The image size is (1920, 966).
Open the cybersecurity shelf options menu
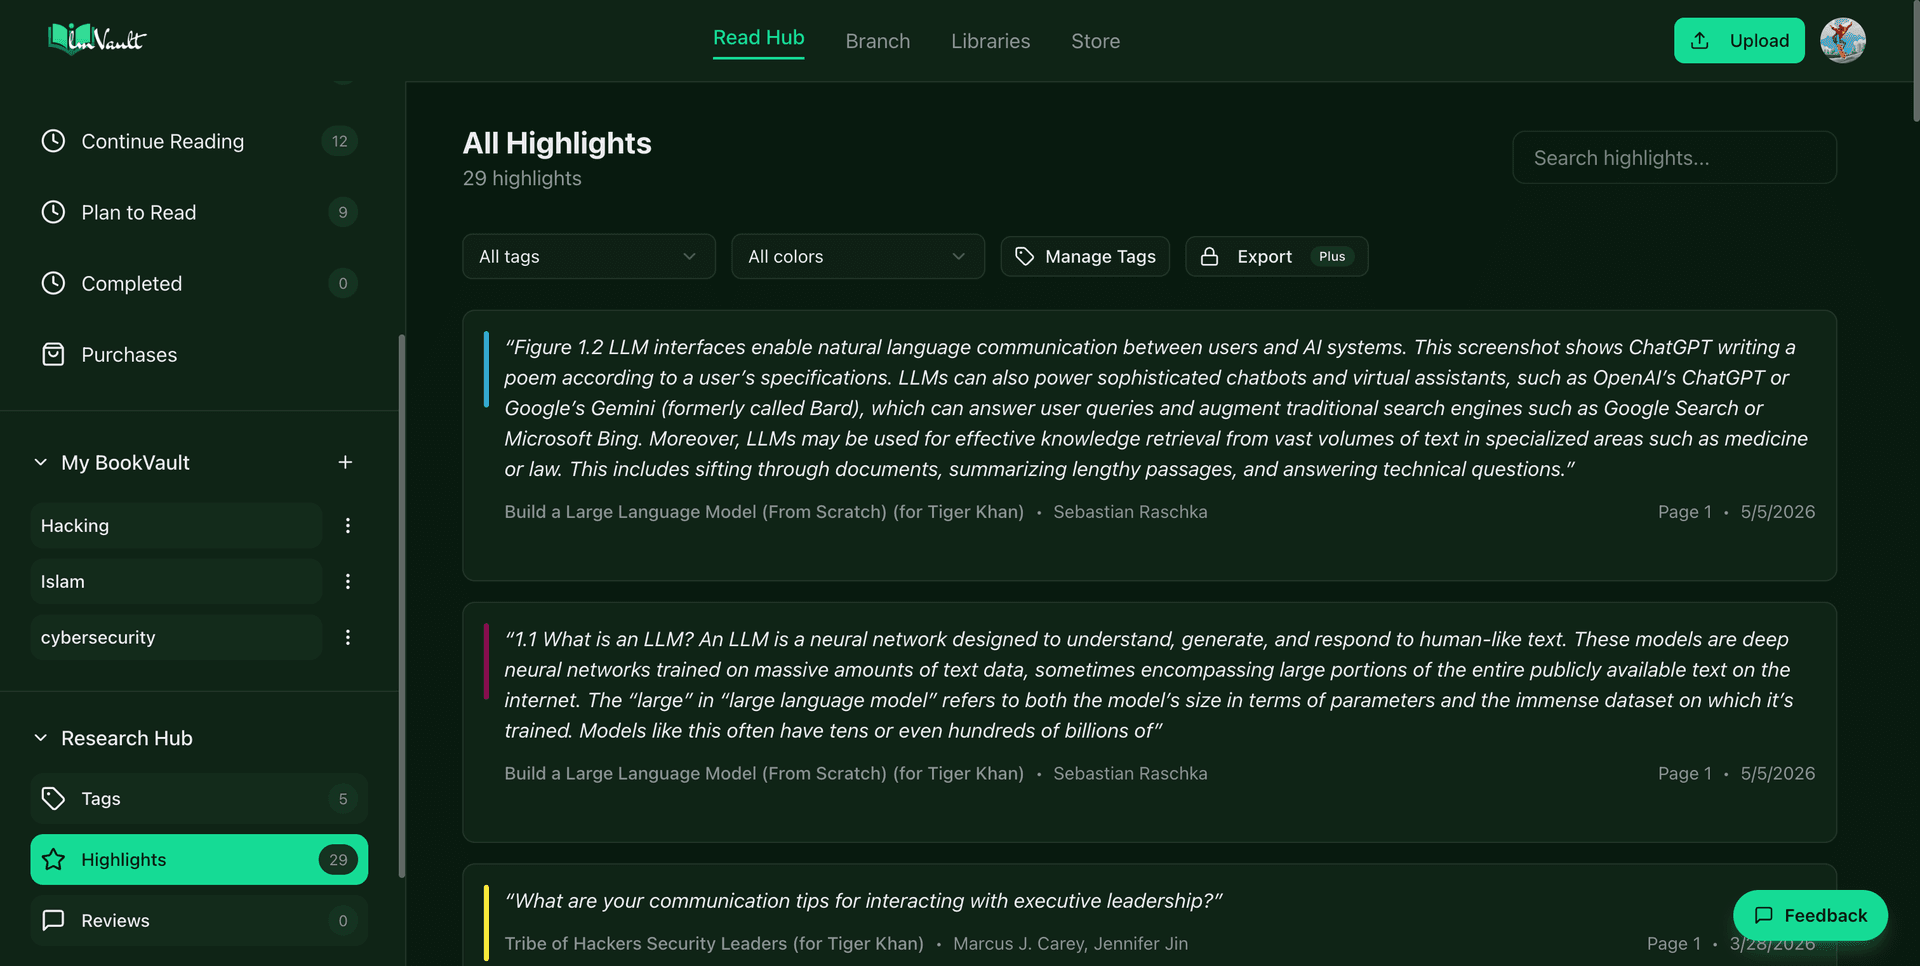(348, 637)
